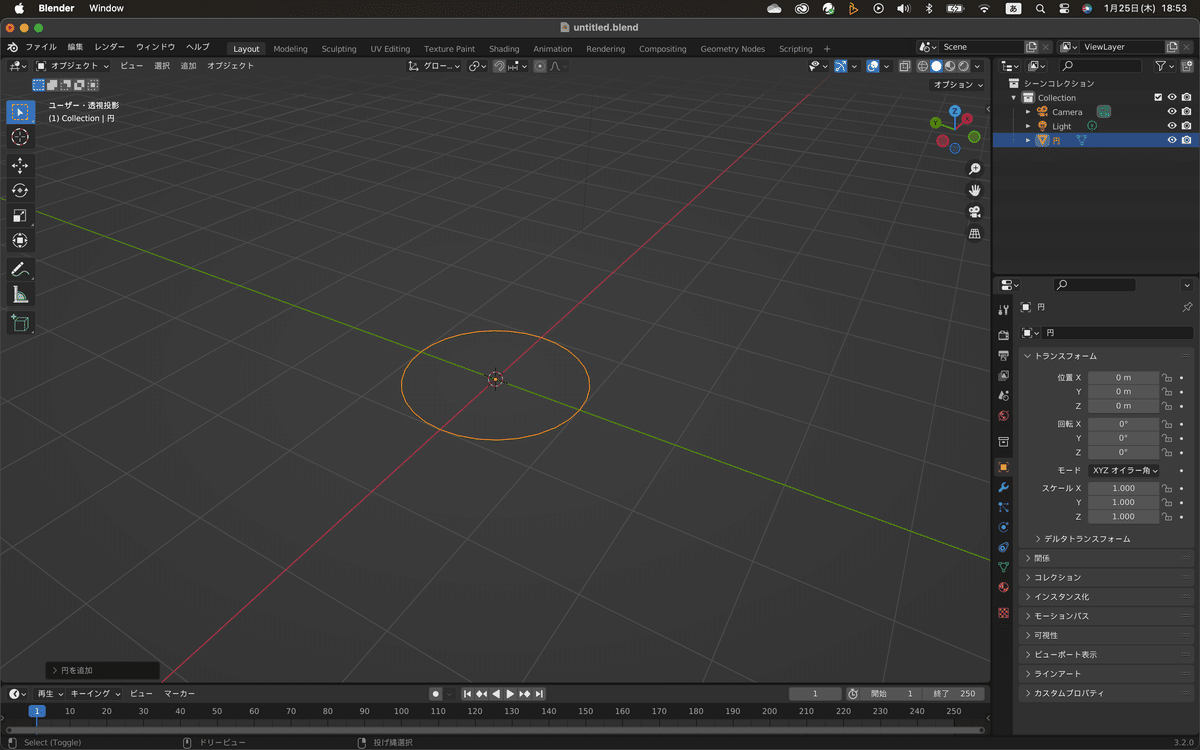The width and height of the screenshot is (1200, 750).
Task: Toggle eye visibility for the 円 object
Action: pyautogui.click(x=1172, y=140)
